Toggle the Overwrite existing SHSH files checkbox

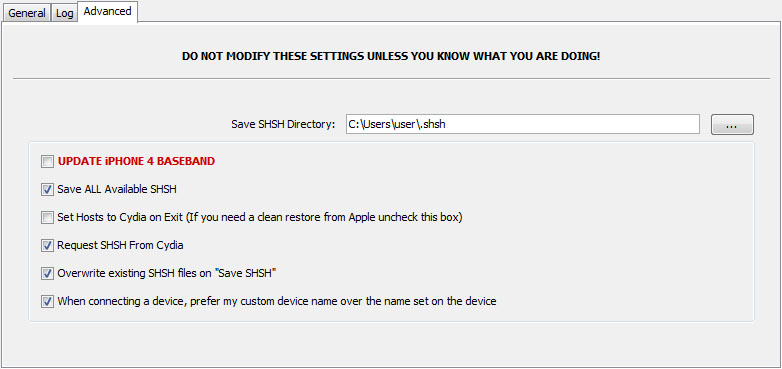click(47, 274)
